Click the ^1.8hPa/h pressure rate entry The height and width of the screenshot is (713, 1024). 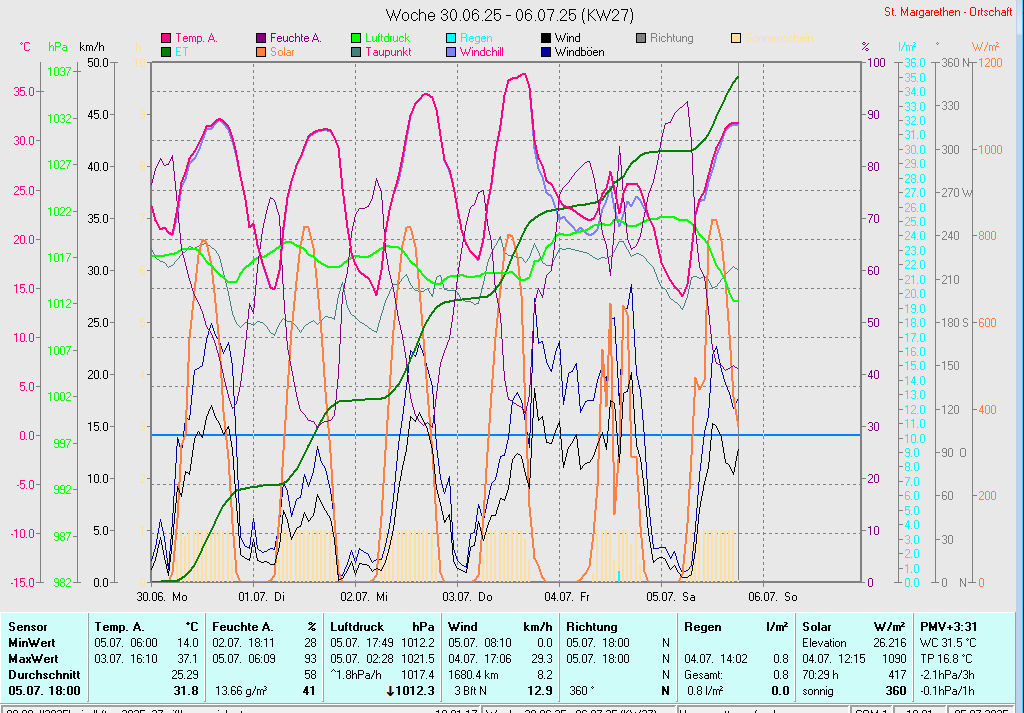pos(357,674)
